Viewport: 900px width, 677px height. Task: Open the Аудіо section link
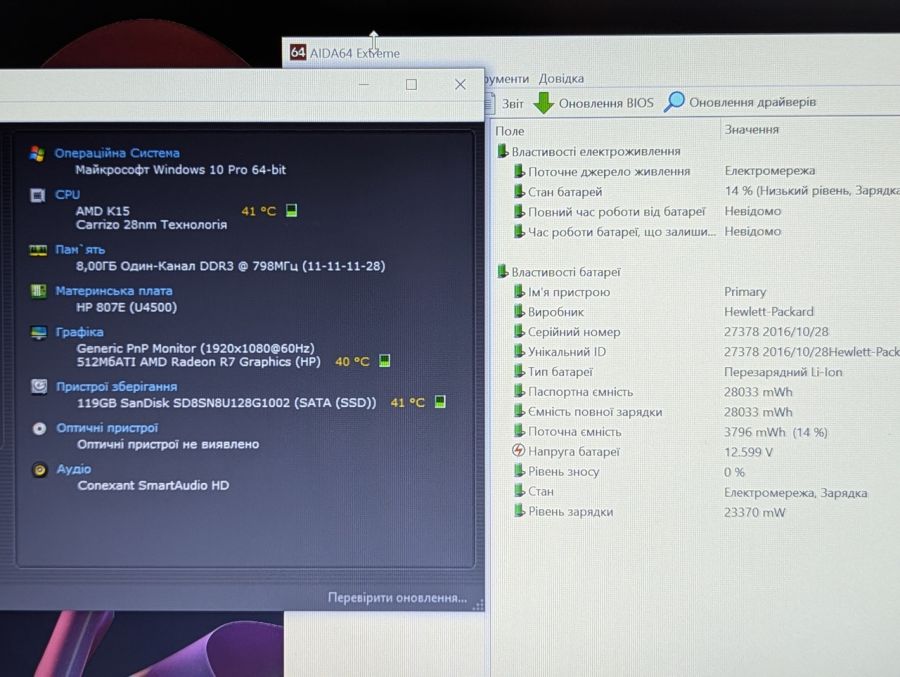(73, 469)
